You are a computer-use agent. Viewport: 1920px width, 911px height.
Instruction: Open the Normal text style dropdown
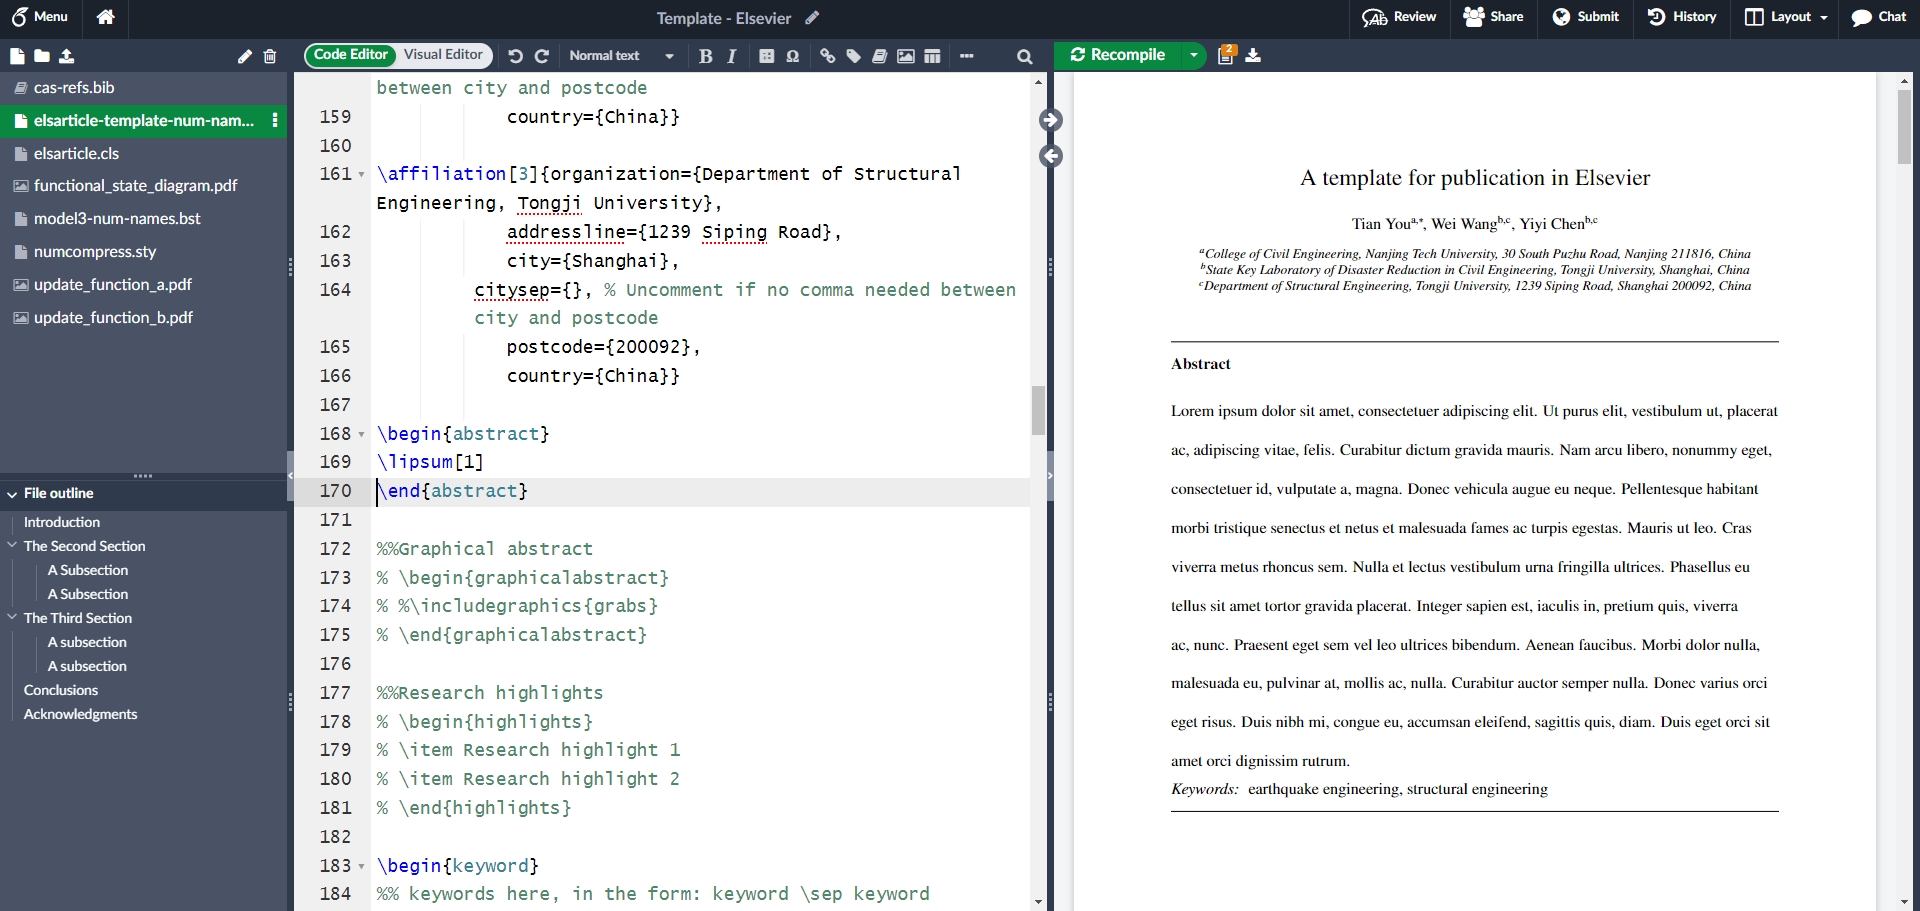click(x=621, y=56)
